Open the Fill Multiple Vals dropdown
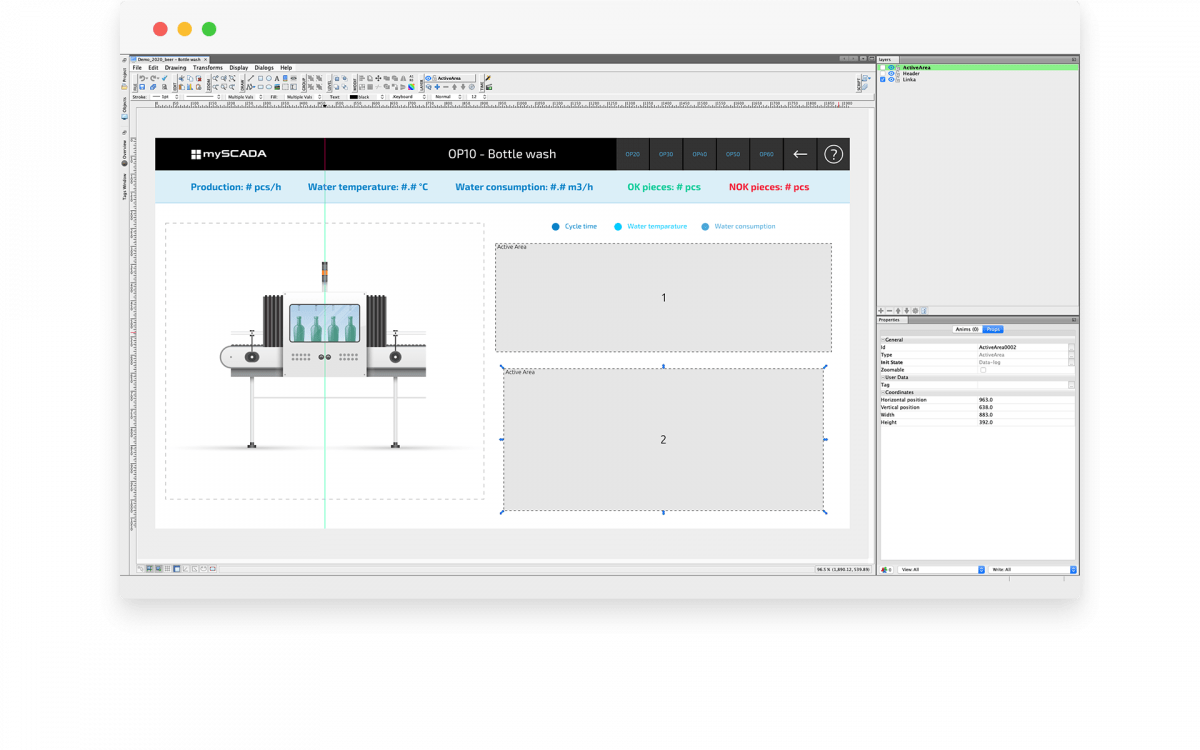 tap(301, 97)
